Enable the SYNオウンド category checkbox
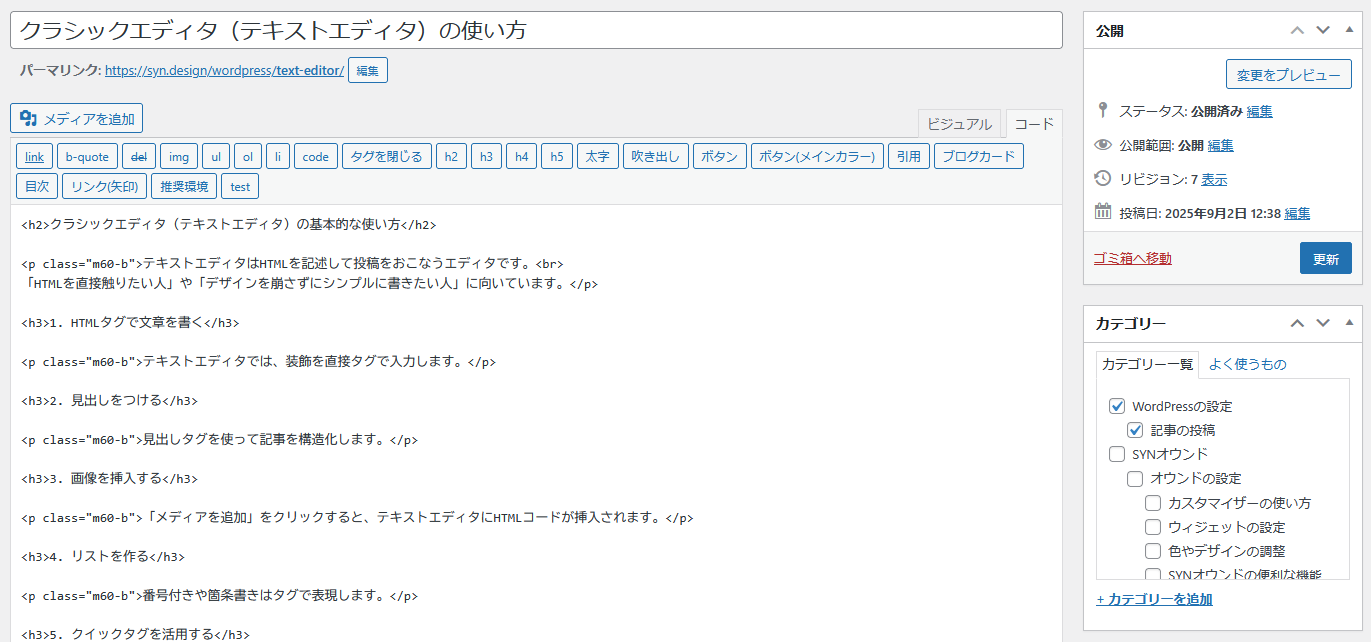Image resolution: width=1371 pixels, height=642 pixels. click(1116, 454)
